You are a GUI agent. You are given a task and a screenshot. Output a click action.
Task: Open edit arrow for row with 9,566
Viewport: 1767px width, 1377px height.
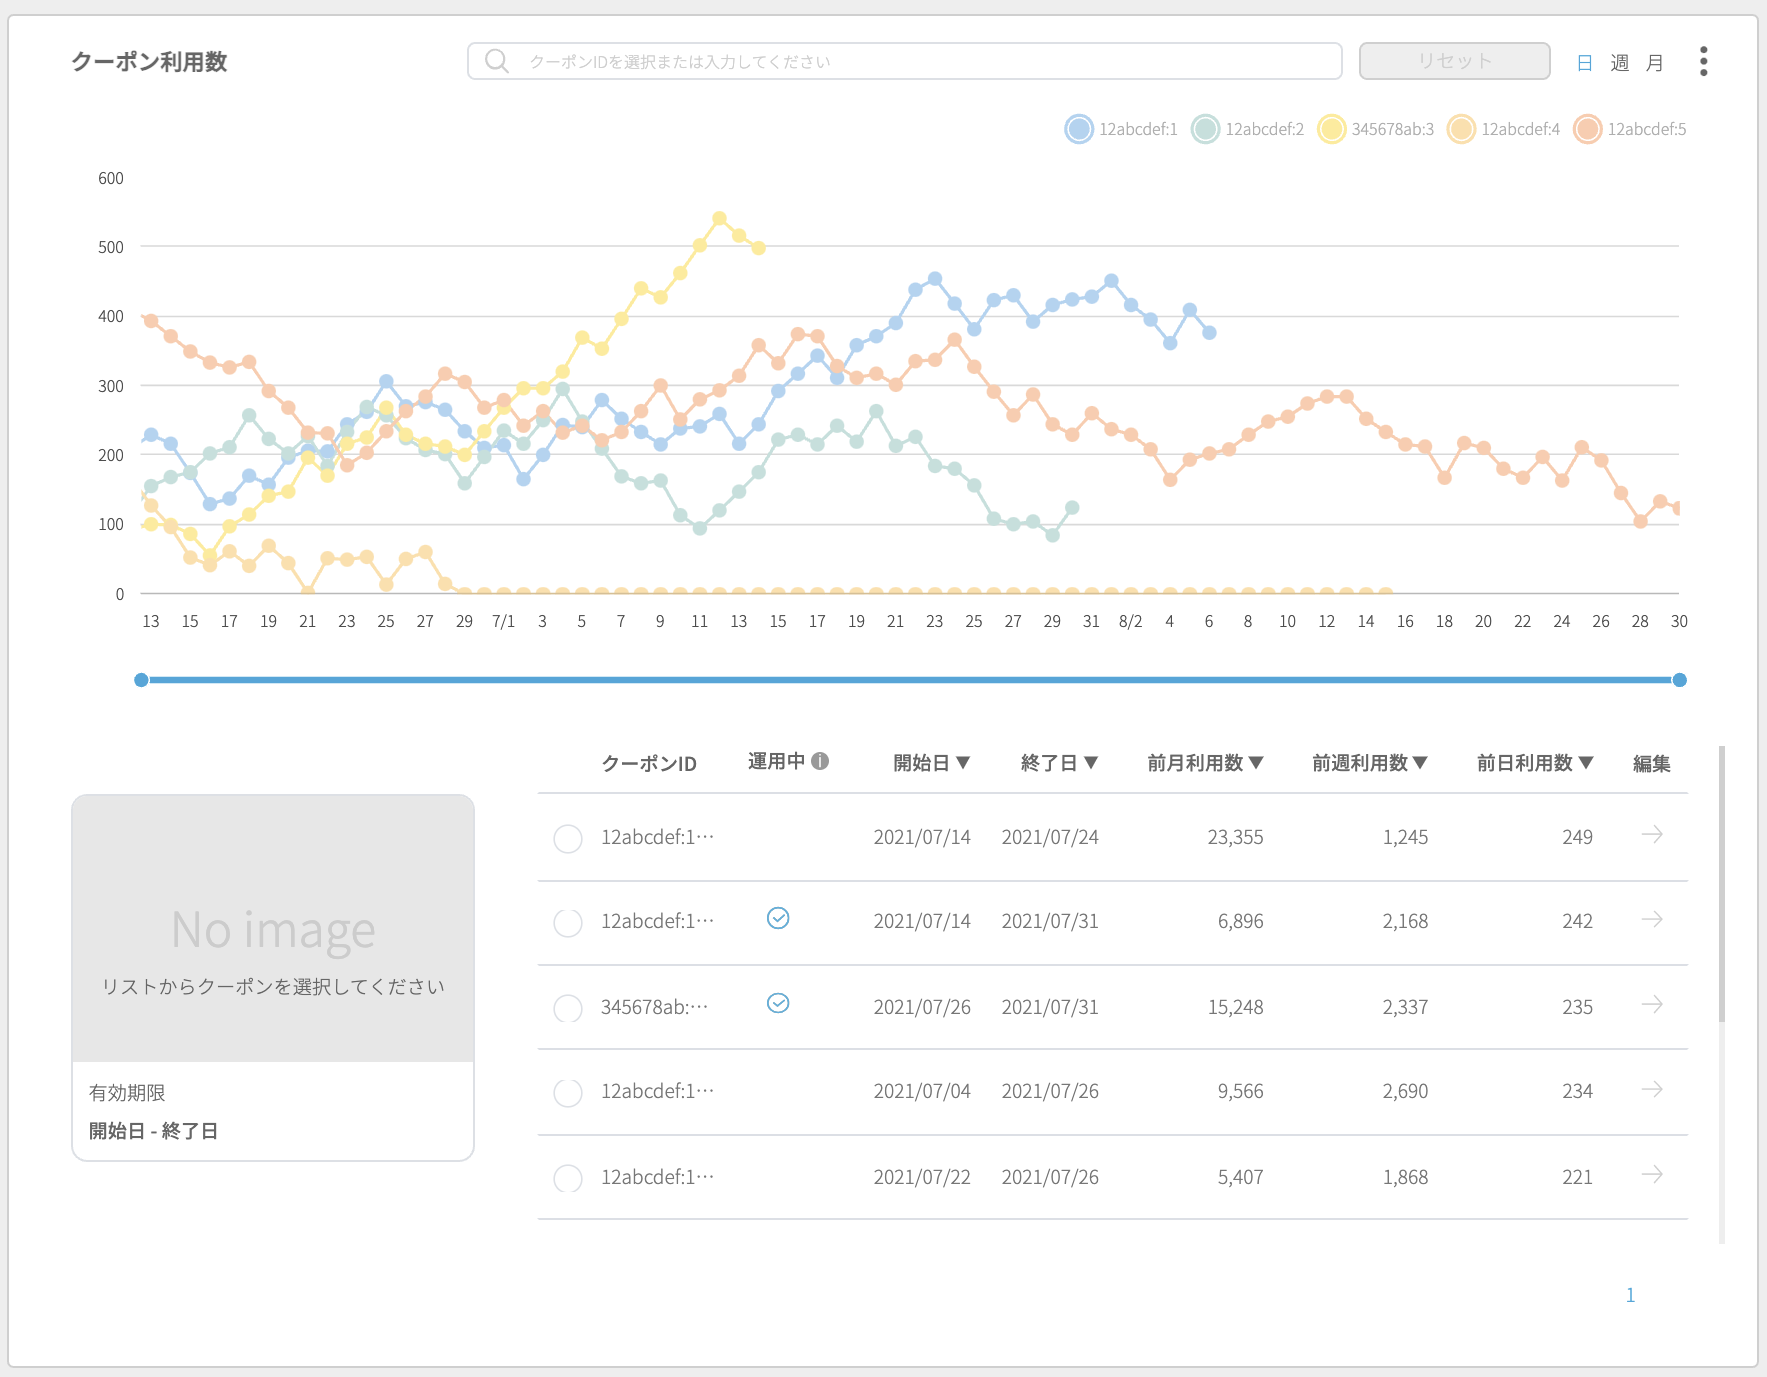tap(1652, 1089)
